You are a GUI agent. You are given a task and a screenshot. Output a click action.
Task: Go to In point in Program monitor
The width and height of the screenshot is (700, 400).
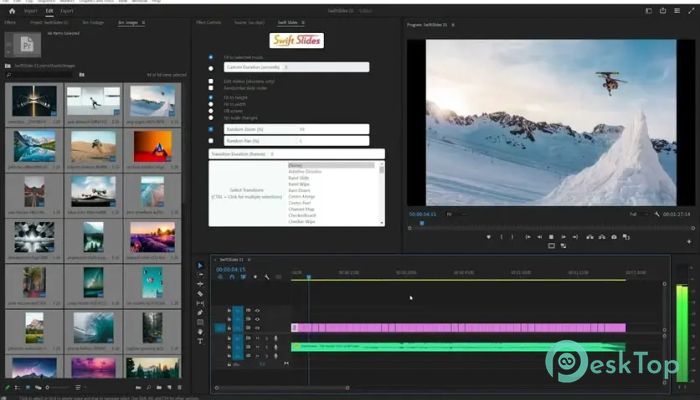tap(528, 237)
